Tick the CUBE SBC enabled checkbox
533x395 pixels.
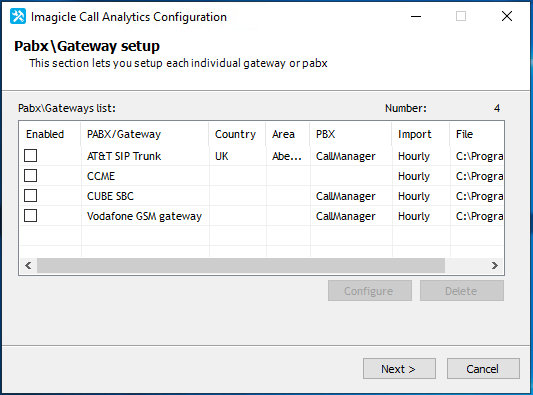(x=31, y=195)
